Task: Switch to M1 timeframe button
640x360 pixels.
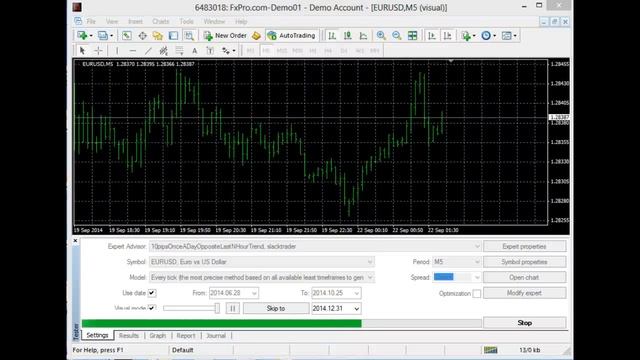Action: click(250, 51)
